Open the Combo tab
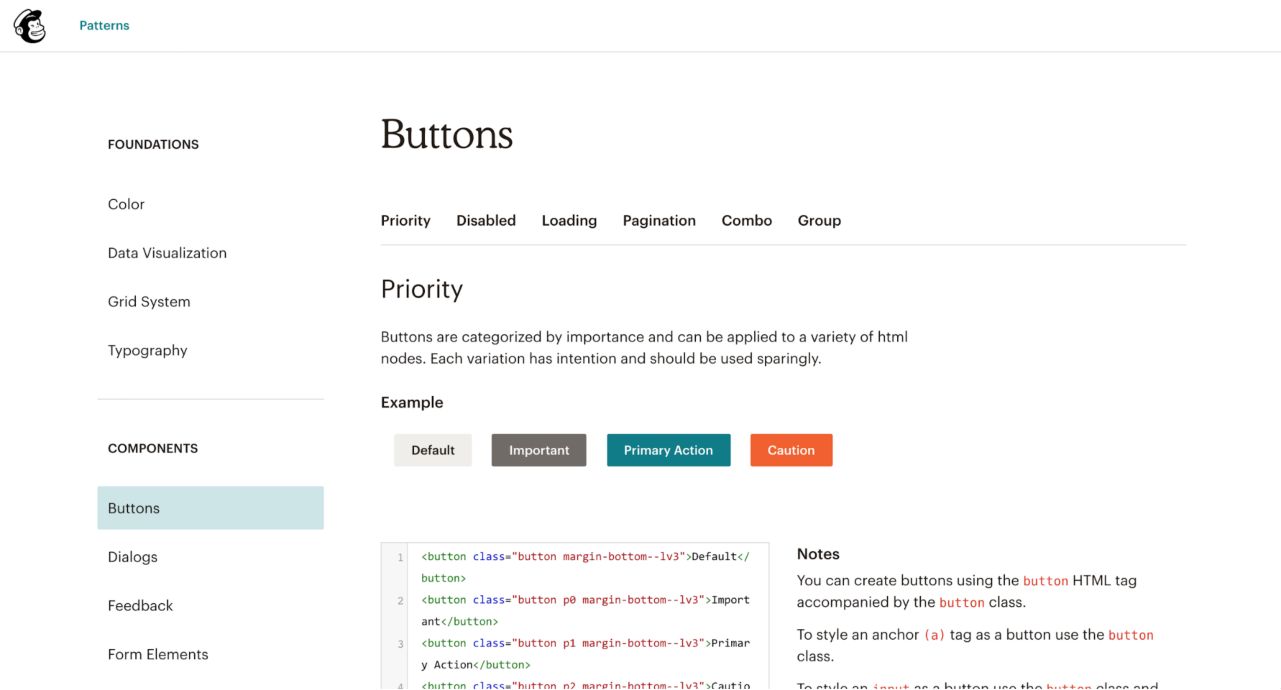The height and width of the screenshot is (690, 1281). click(746, 220)
